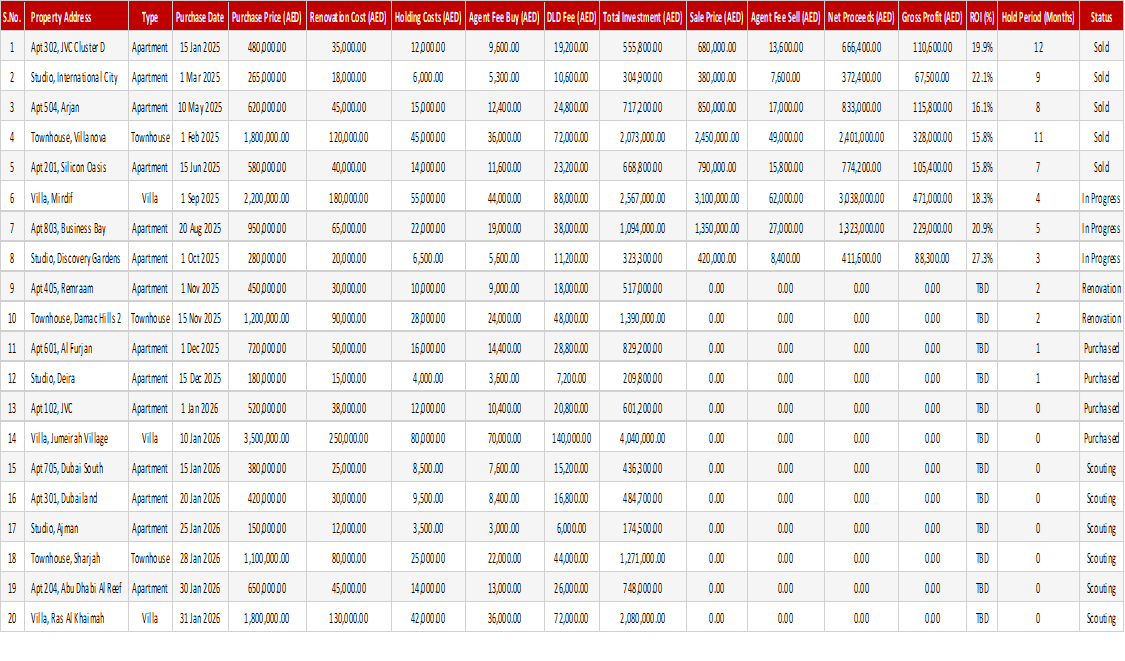Select 'Apt 803, Business Bay' cell
The image size is (1125, 661).
click(x=76, y=228)
